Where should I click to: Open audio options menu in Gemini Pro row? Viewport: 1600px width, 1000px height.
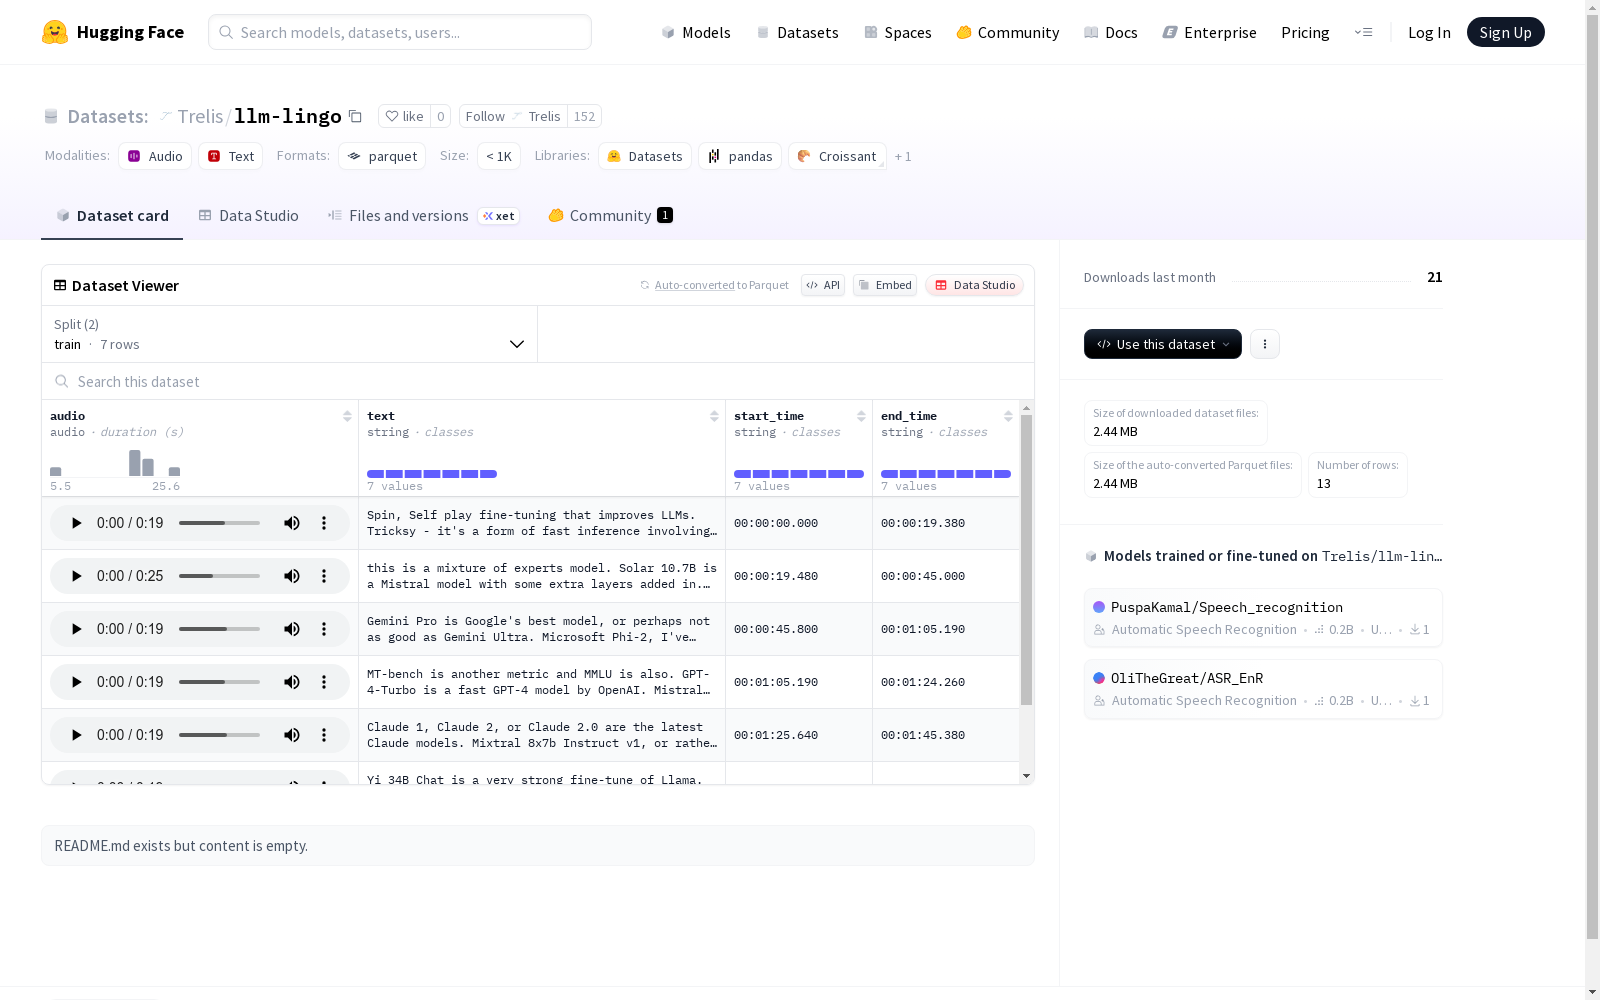click(324, 629)
